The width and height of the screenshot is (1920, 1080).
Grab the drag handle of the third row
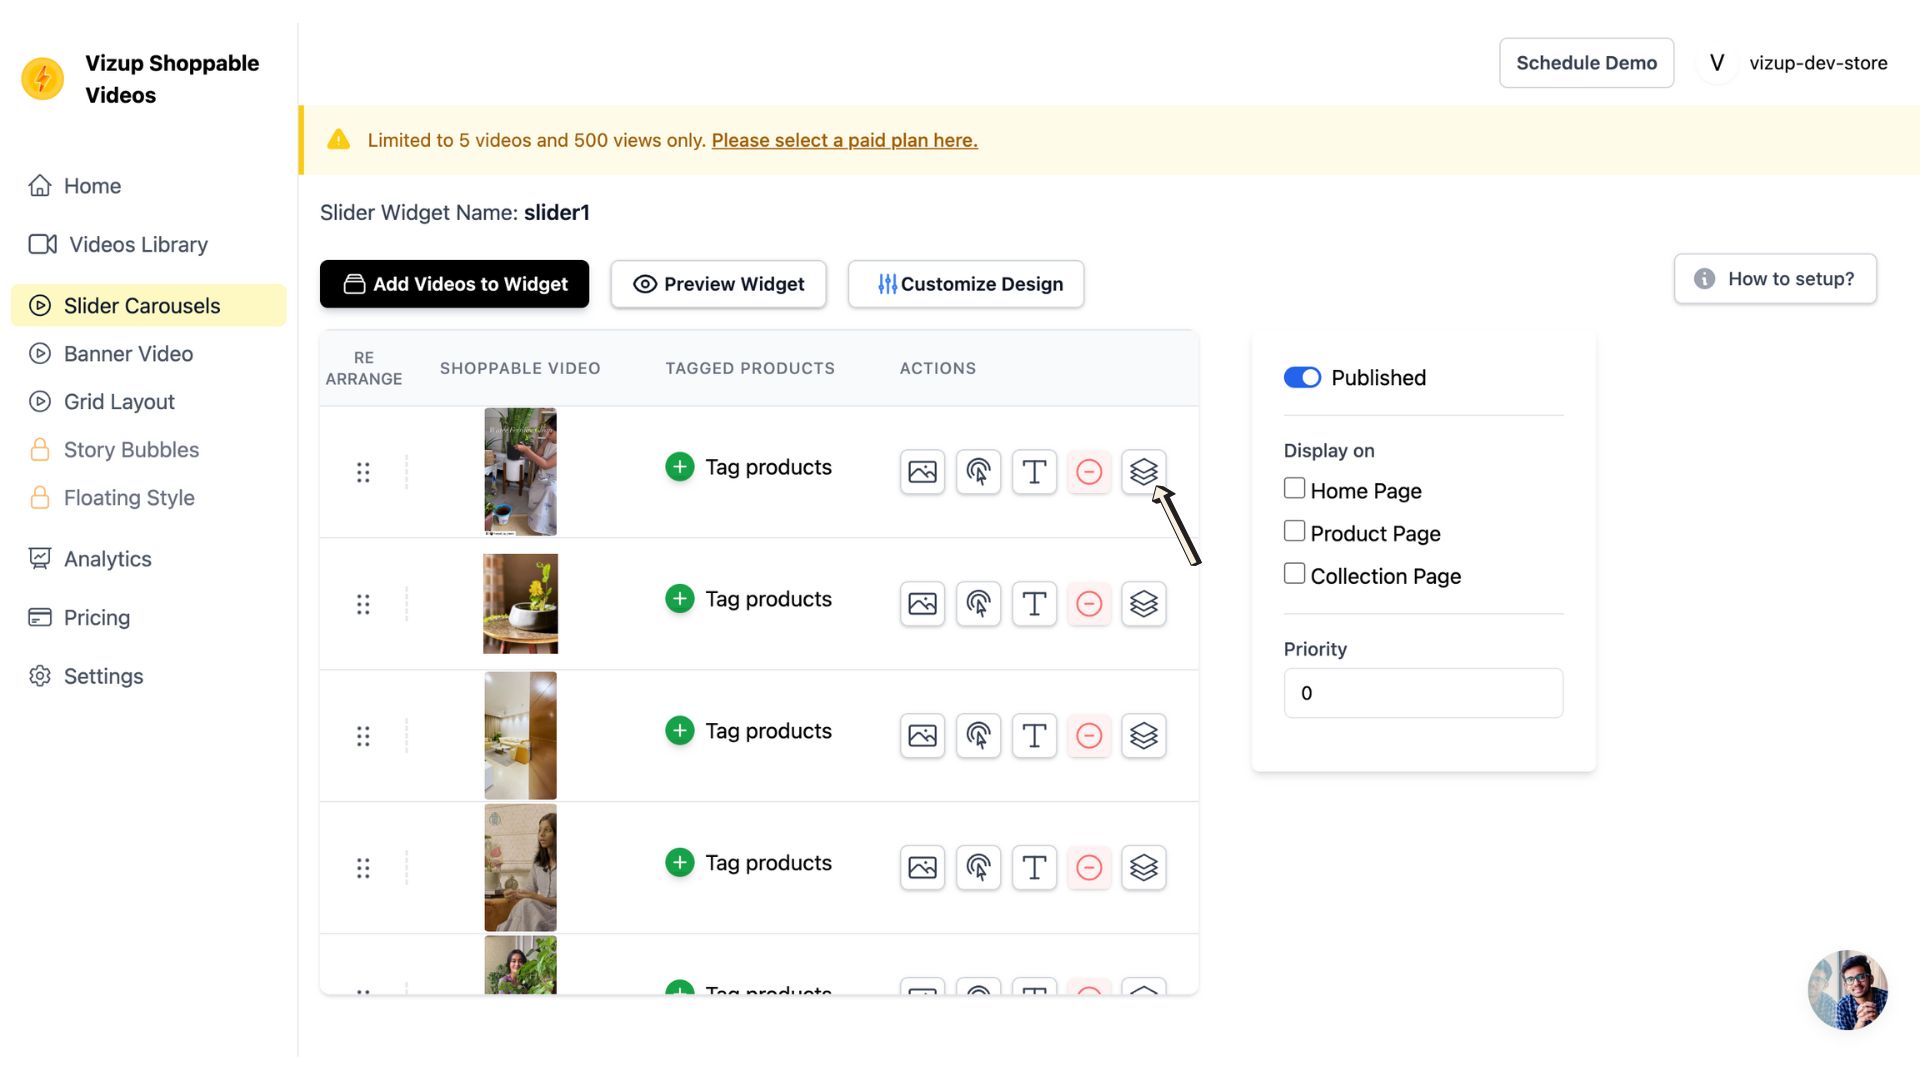click(x=363, y=736)
